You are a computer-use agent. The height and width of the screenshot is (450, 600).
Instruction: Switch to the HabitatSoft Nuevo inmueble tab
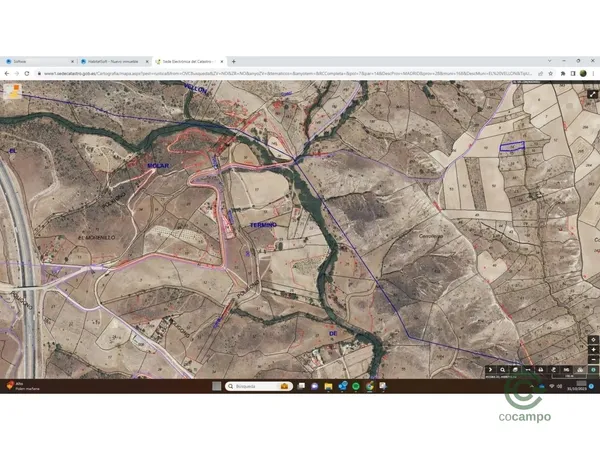click(110, 61)
